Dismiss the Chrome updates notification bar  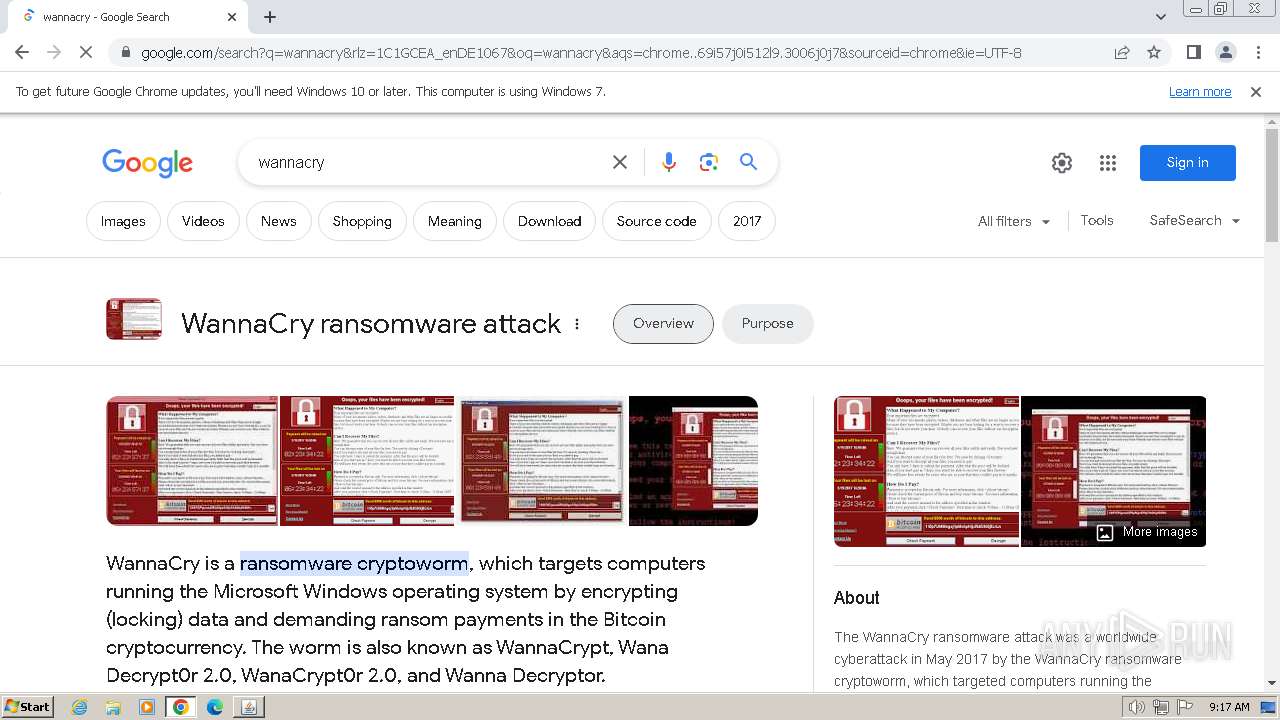[1256, 92]
